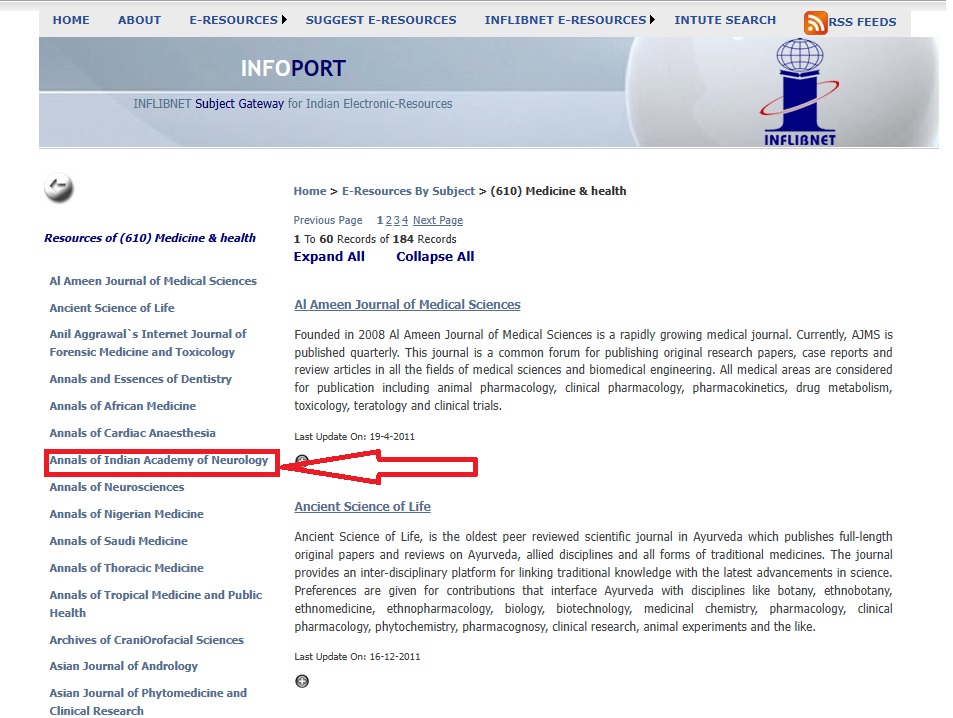Click Previous Page text
The image size is (953, 718).
pyautogui.click(x=328, y=220)
